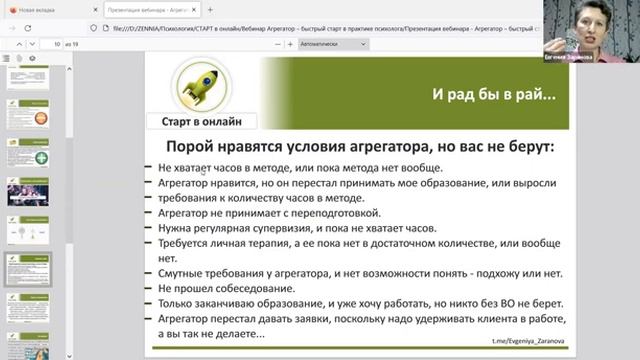Zoom out the PDF with minus button
The width and height of the screenshot is (640, 360).
278,44
